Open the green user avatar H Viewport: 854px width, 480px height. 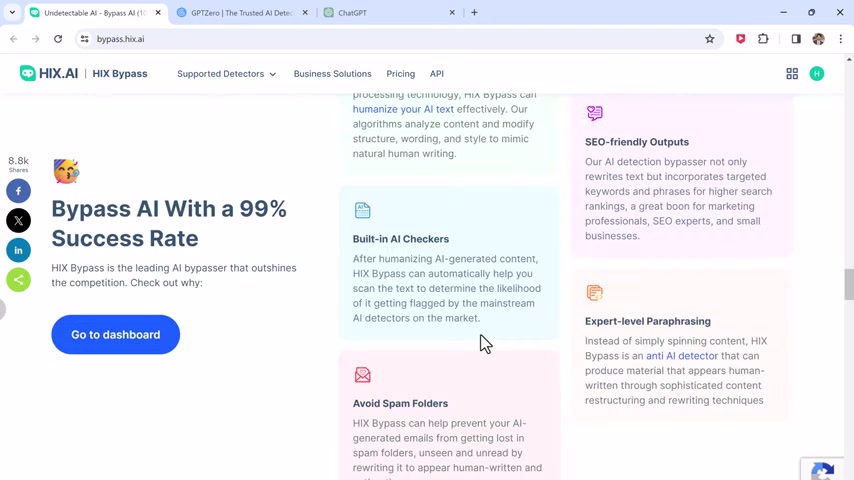(816, 74)
